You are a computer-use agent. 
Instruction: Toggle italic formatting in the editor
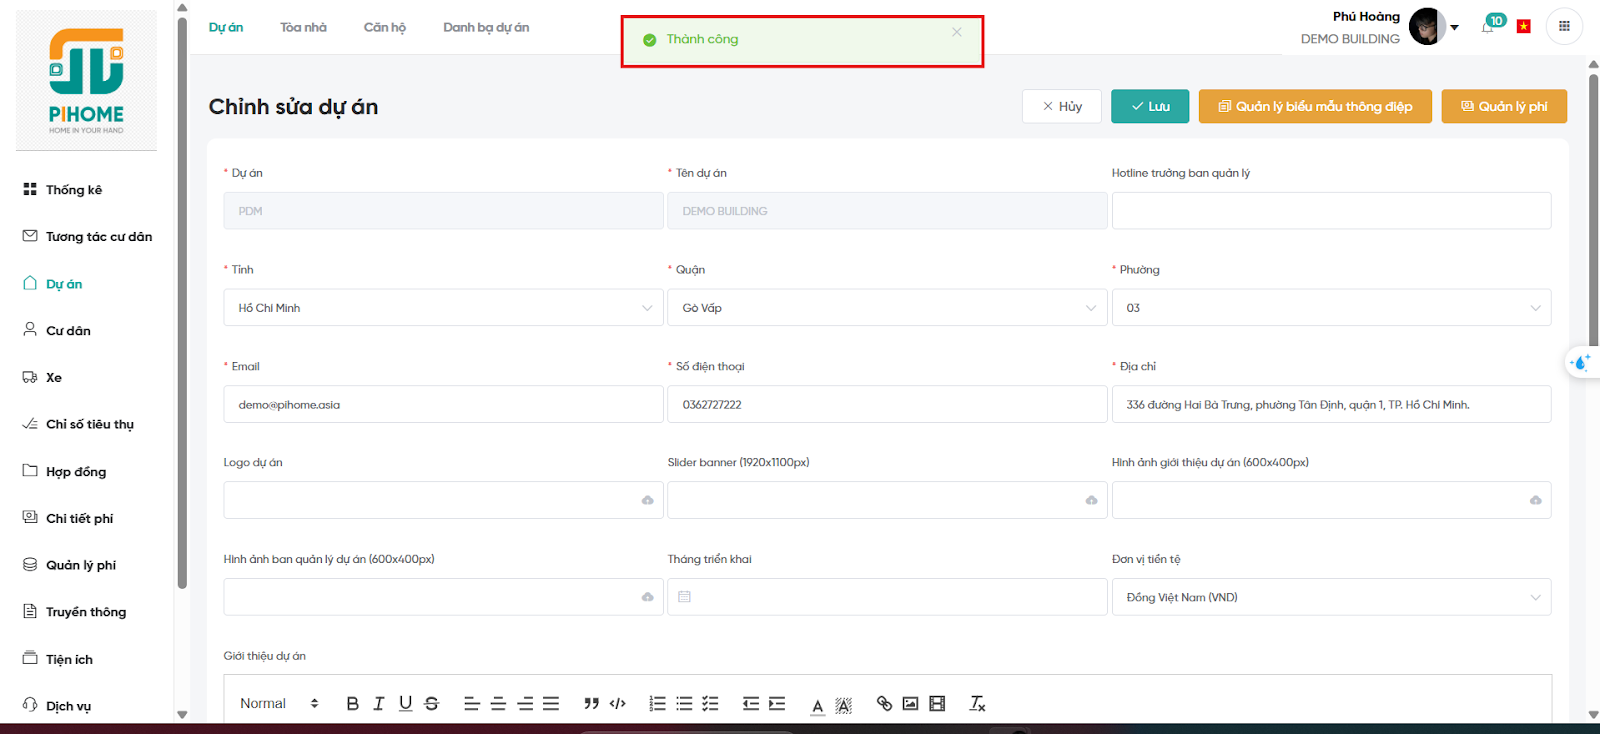(x=378, y=704)
